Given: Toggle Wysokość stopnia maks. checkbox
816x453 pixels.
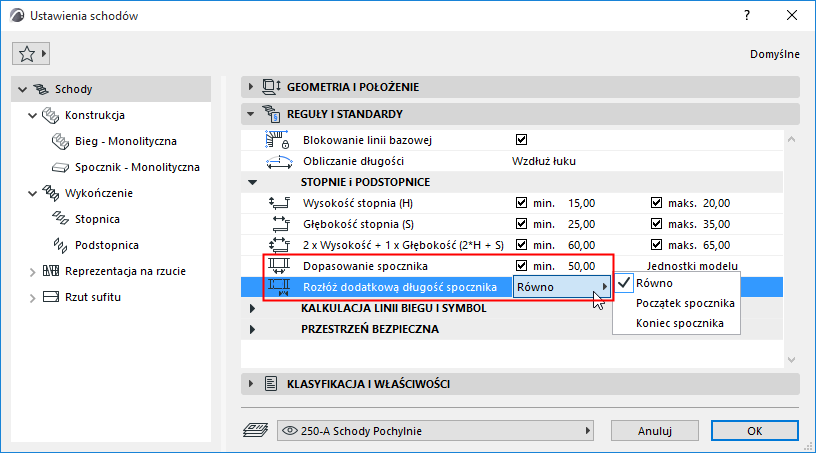Looking at the screenshot, I should click(656, 203).
